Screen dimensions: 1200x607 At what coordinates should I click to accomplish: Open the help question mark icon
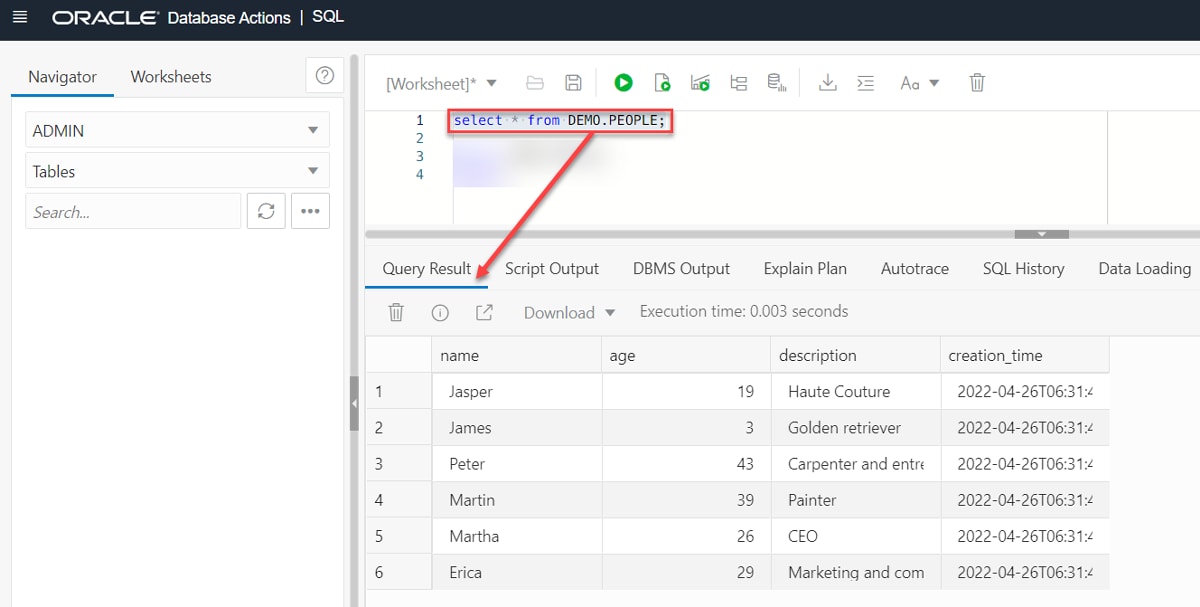coord(324,76)
